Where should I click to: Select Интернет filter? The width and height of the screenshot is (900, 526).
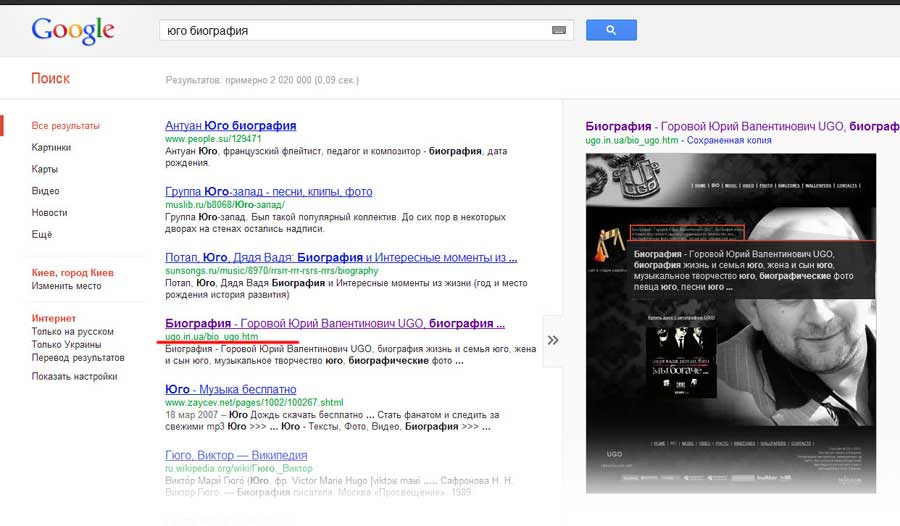(x=53, y=318)
